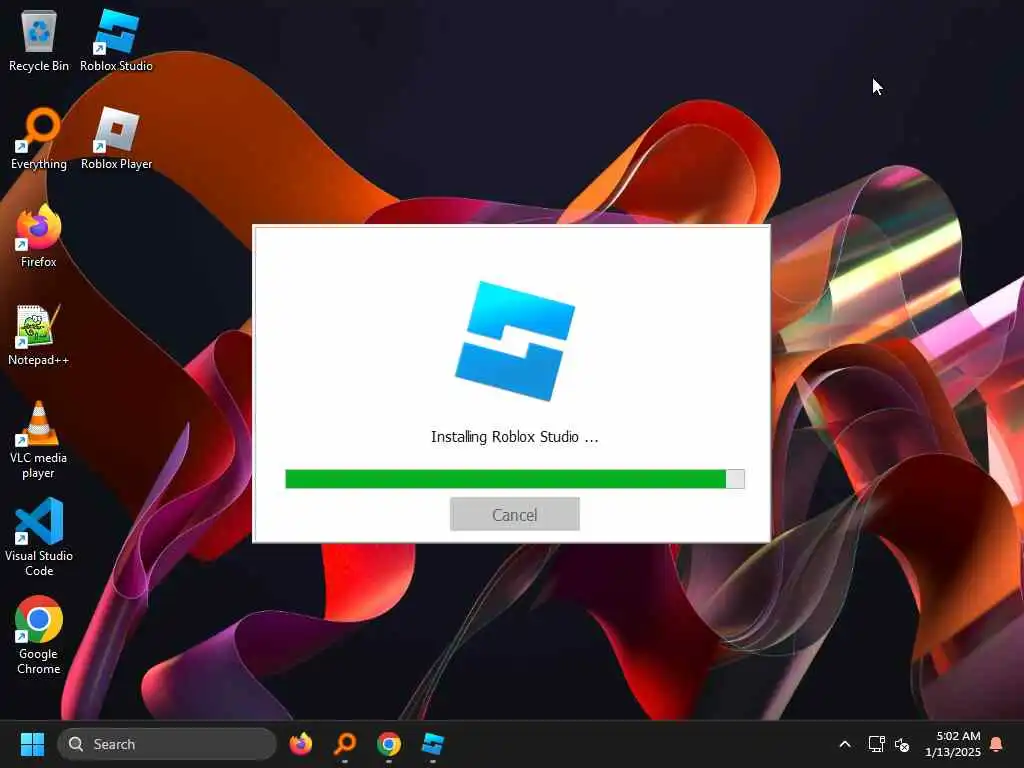The width and height of the screenshot is (1024, 768).
Task: Switch to Roblox Studio installer in taskbar
Action: click(x=432, y=744)
